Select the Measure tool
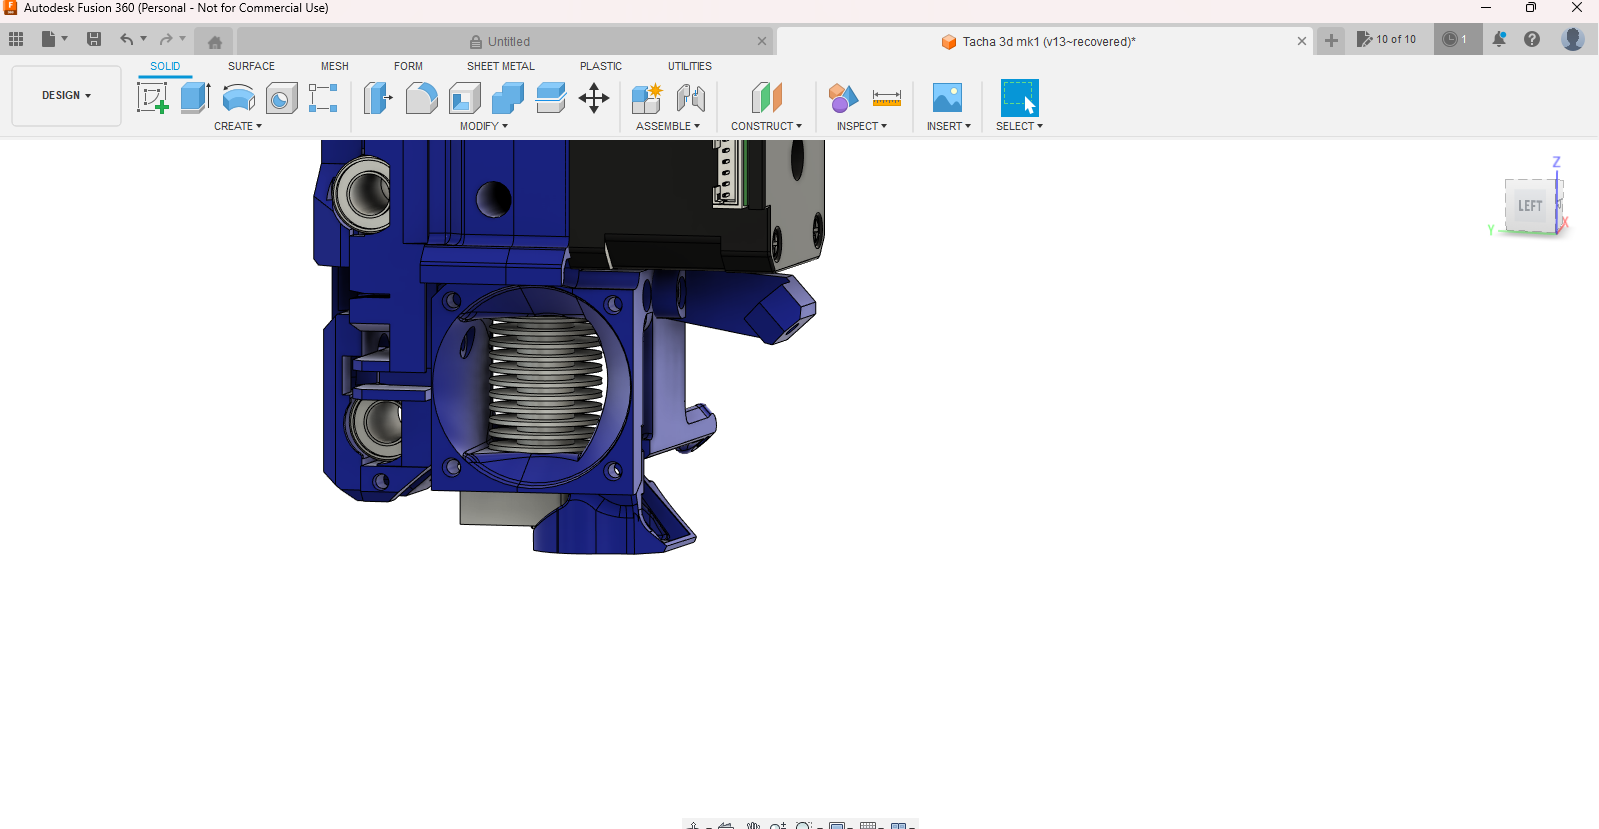 [887, 98]
